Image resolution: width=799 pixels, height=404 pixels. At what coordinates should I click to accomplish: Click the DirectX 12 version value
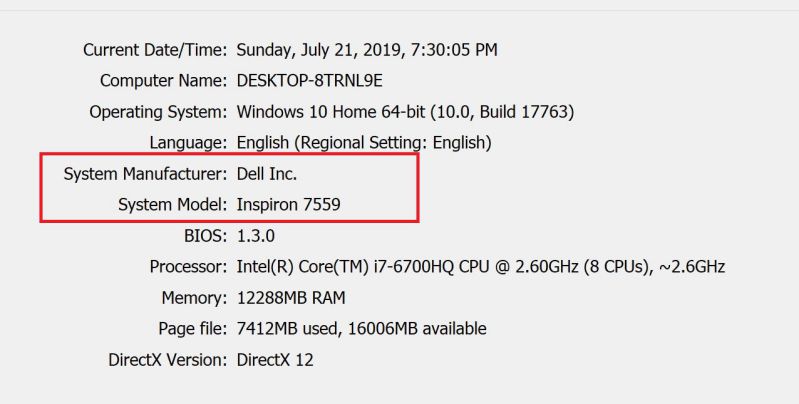click(275, 360)
